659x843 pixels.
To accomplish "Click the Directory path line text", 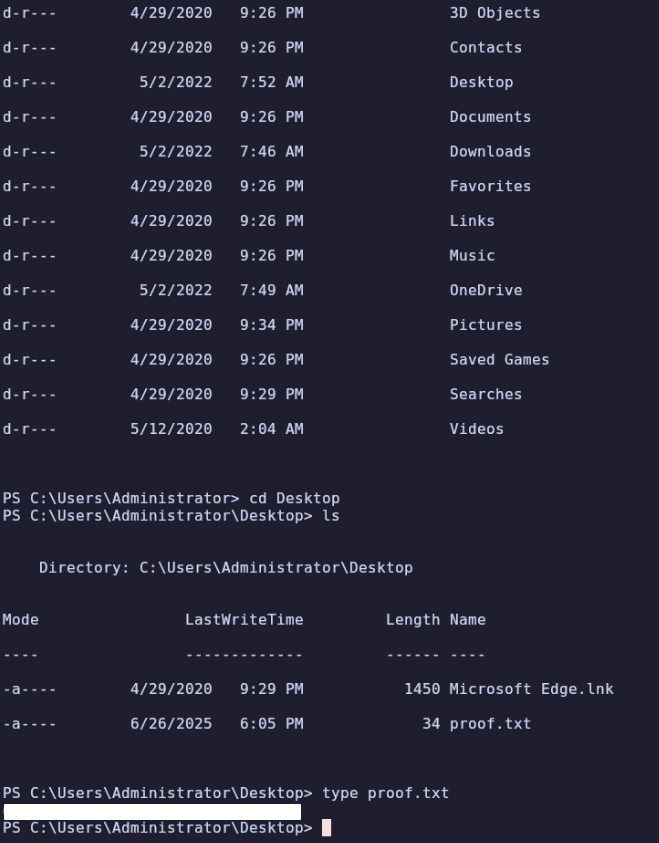I will [x=226, y=568].
